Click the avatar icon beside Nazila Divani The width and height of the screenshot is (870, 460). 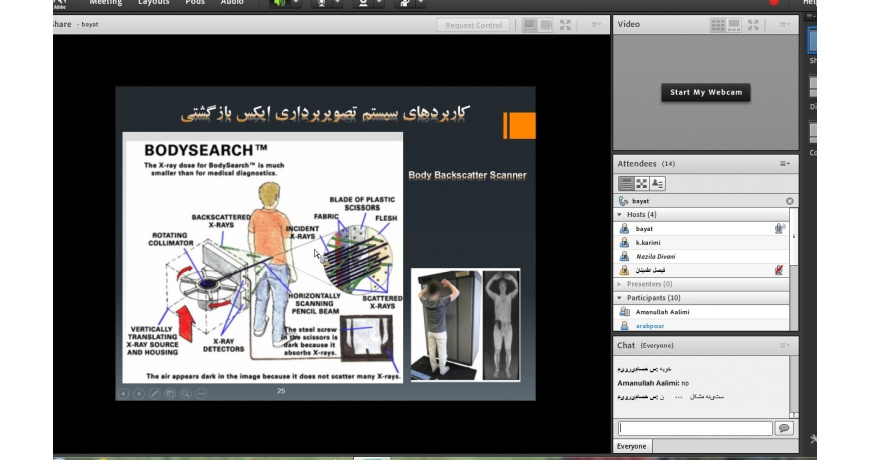624,256
